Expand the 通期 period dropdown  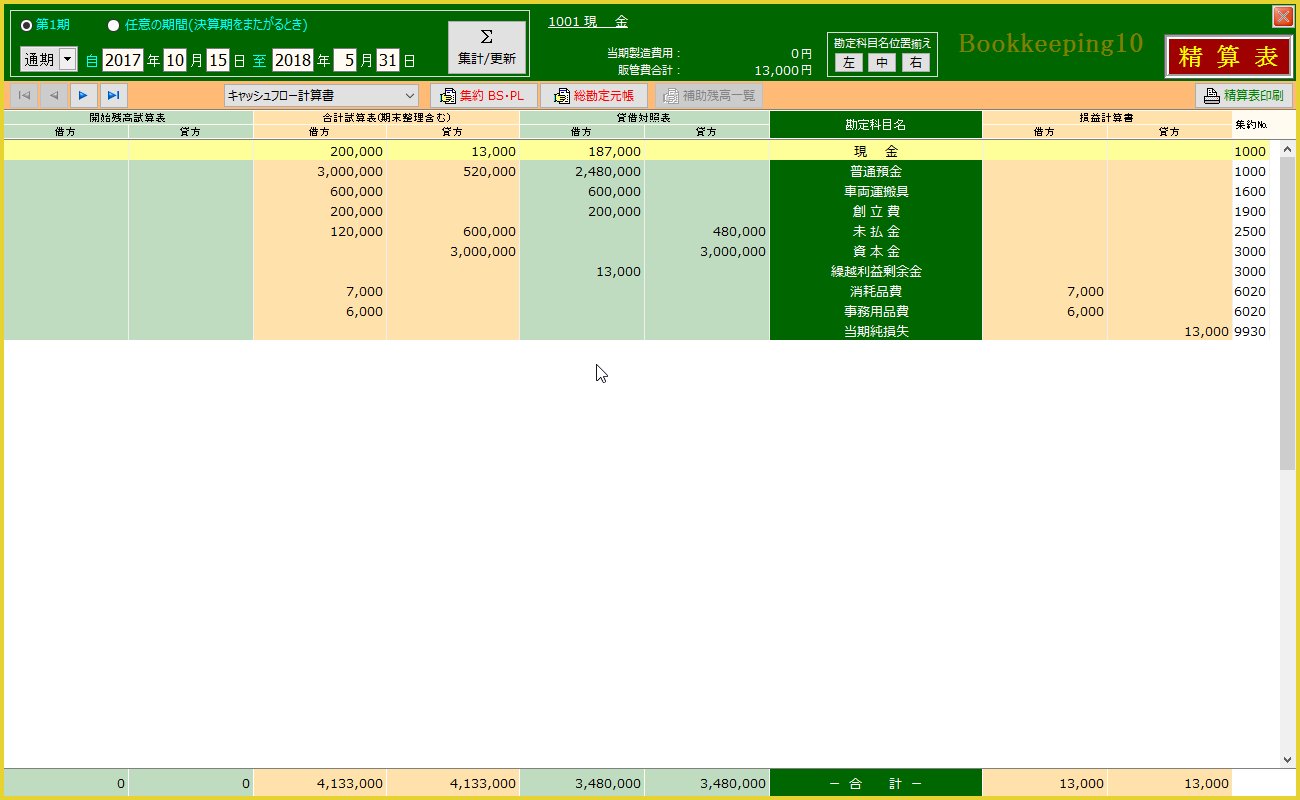click(67, 60)
